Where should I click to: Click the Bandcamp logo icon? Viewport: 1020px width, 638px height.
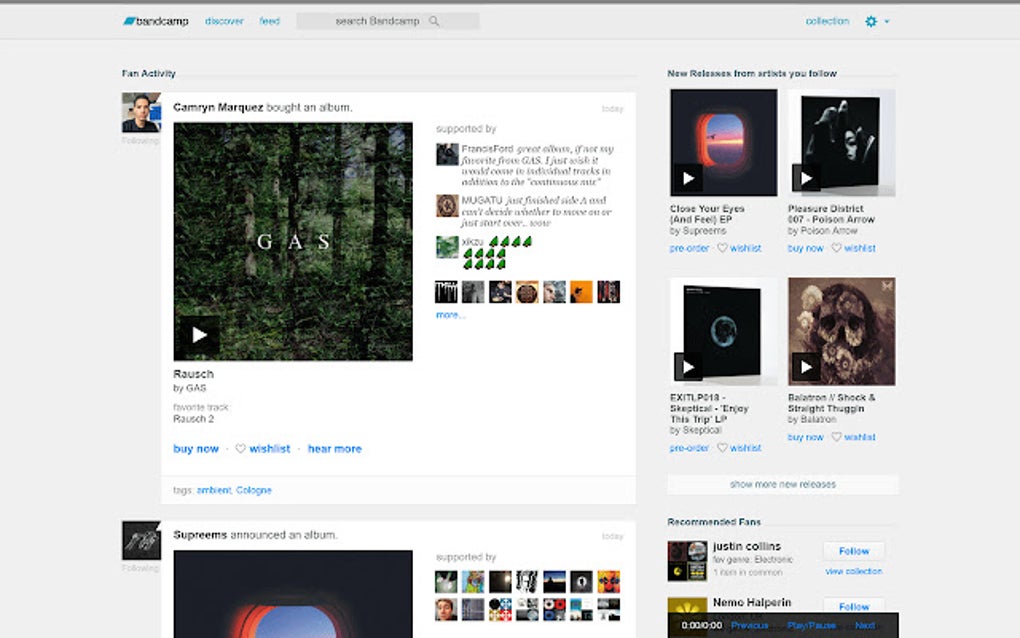[130, 20]
